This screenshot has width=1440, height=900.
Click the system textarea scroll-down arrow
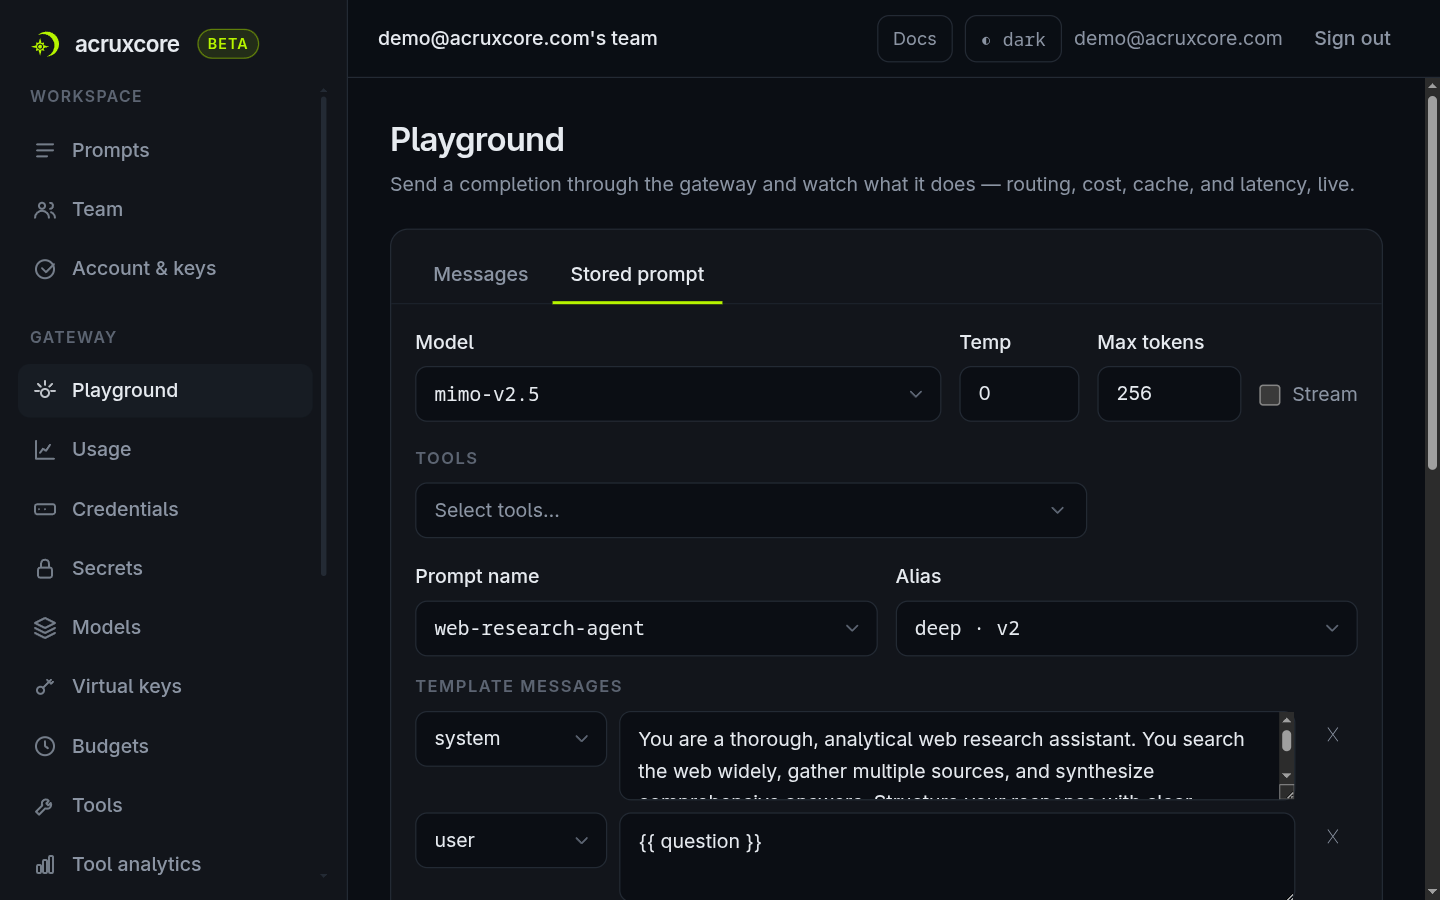pos(1287,776)
